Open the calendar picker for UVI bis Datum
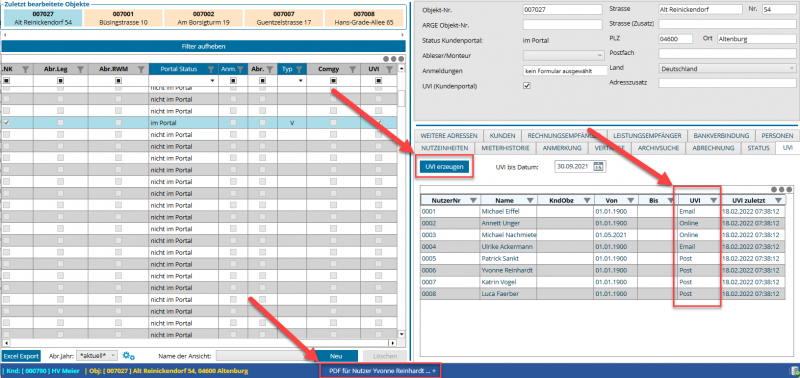800x378 pixels. (599, 166)
